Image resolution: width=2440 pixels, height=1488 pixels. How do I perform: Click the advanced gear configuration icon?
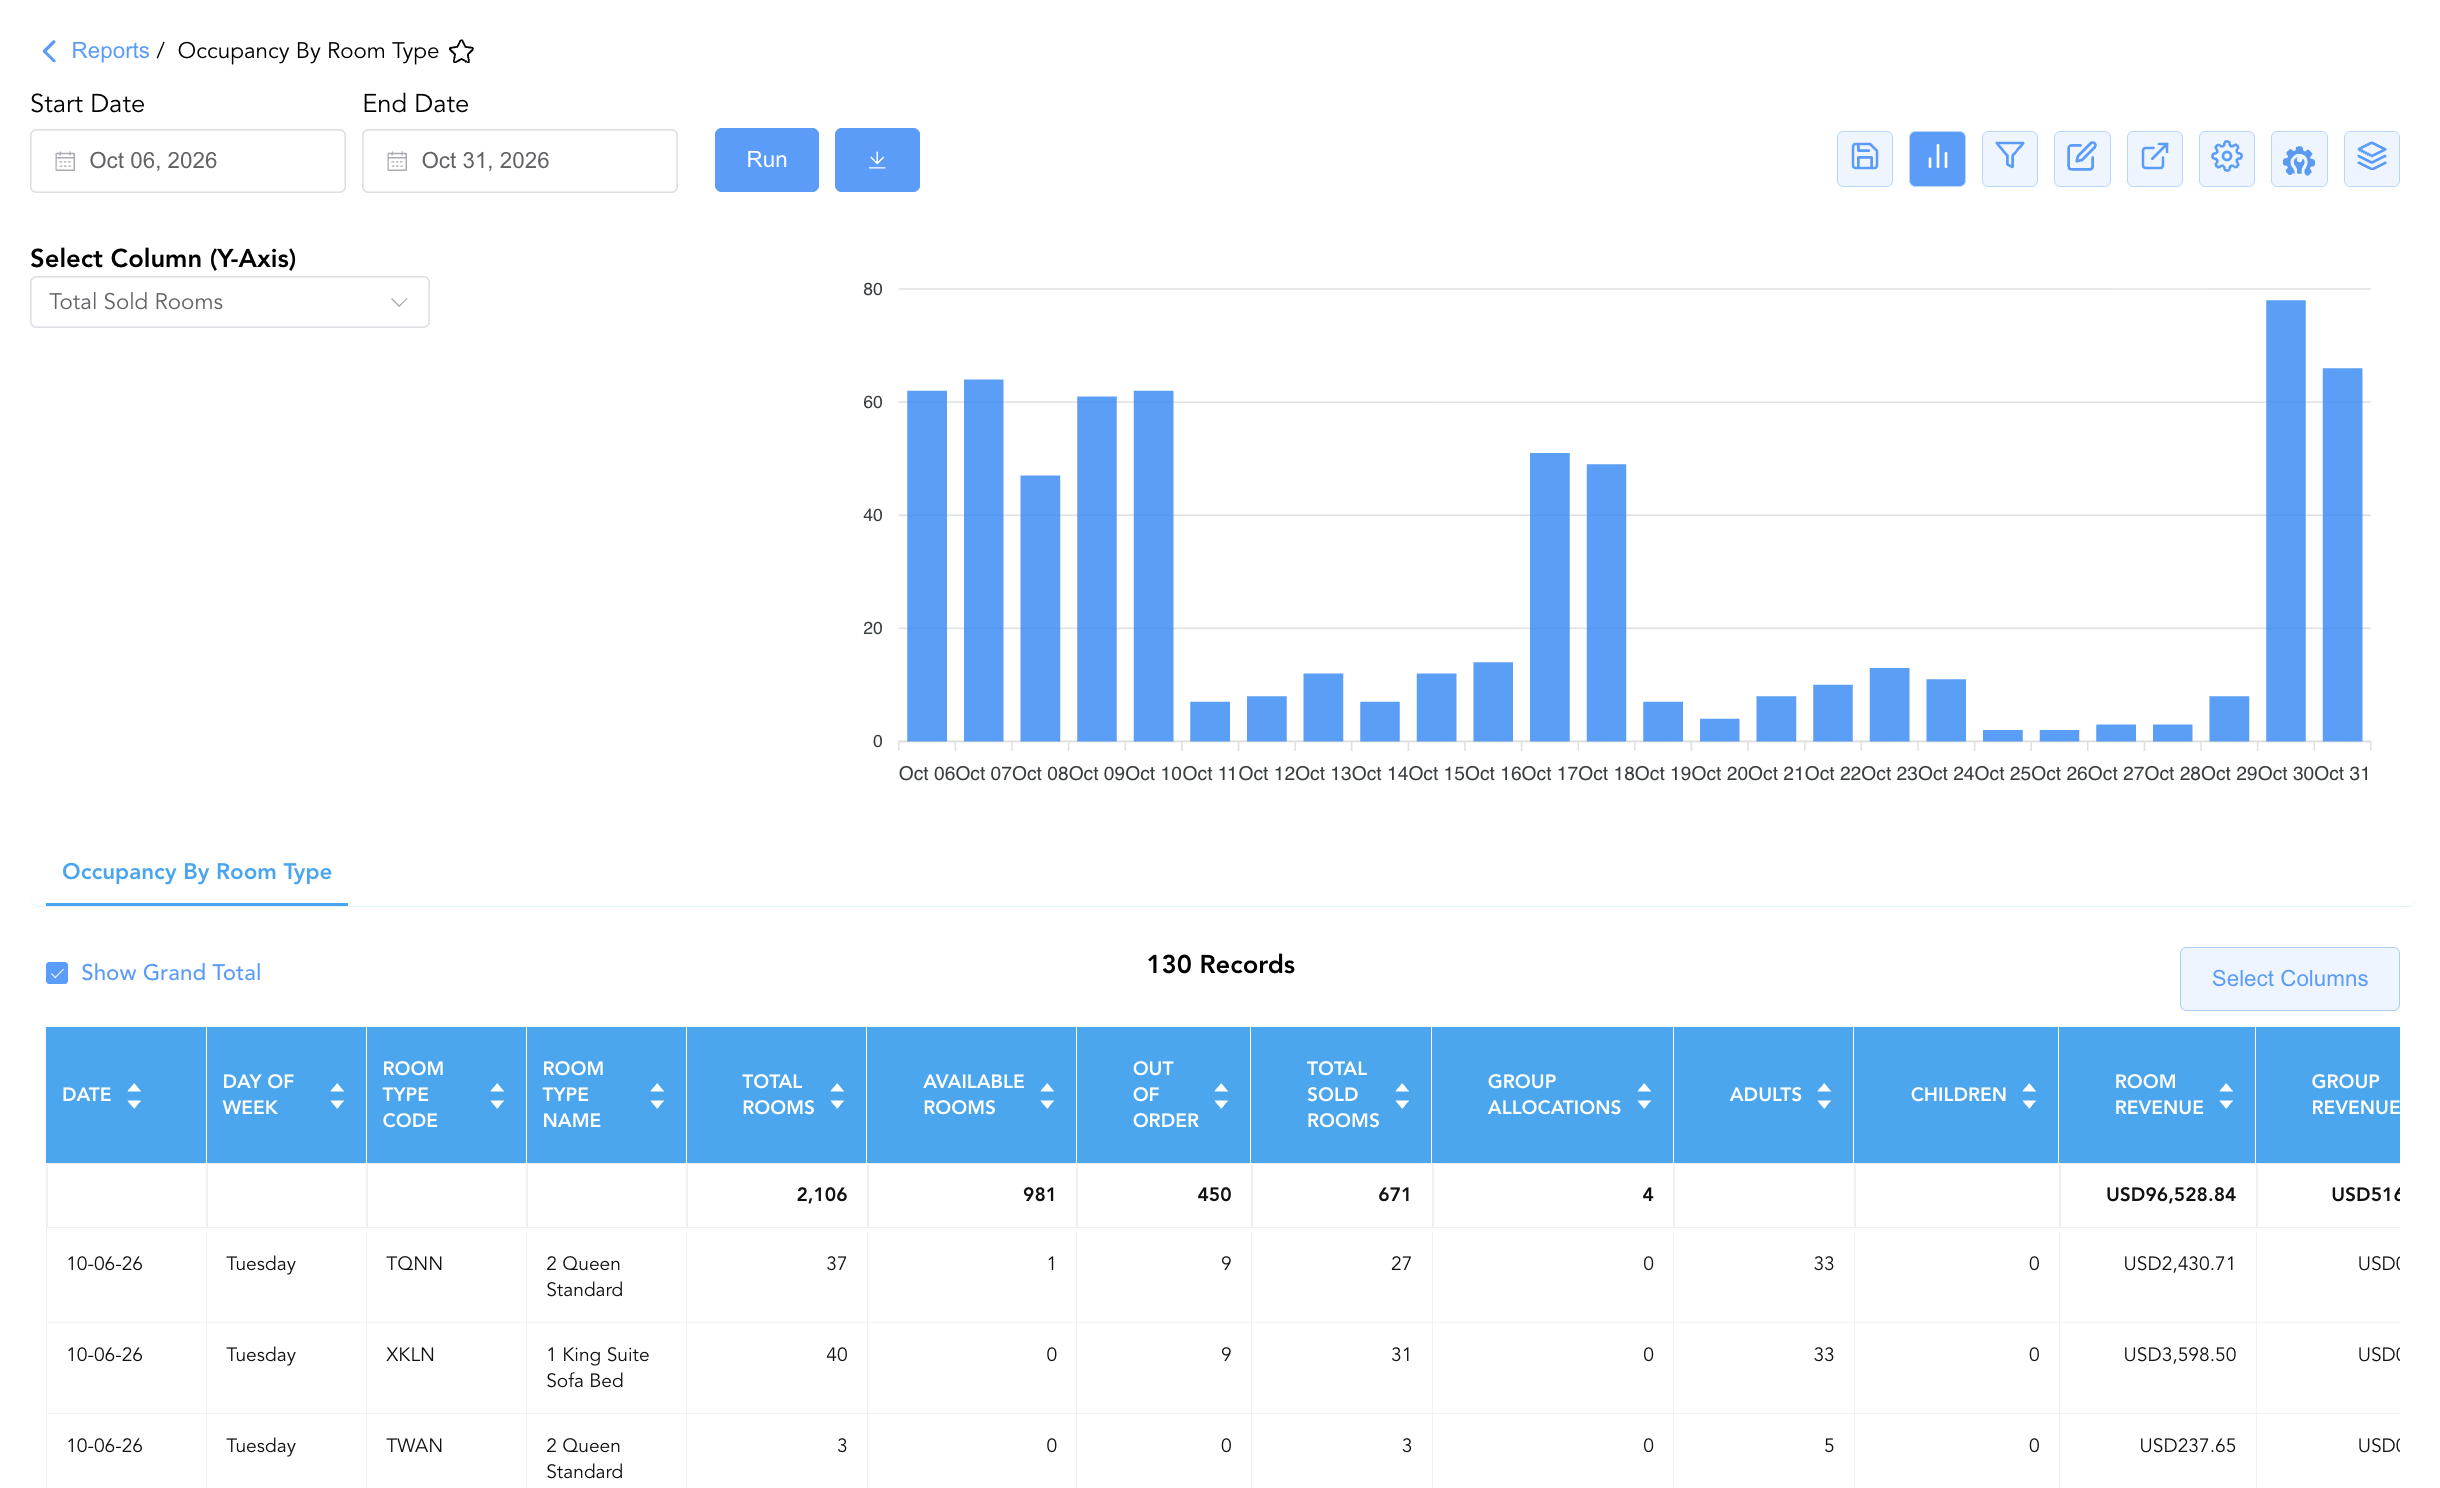click(2299, 158)
